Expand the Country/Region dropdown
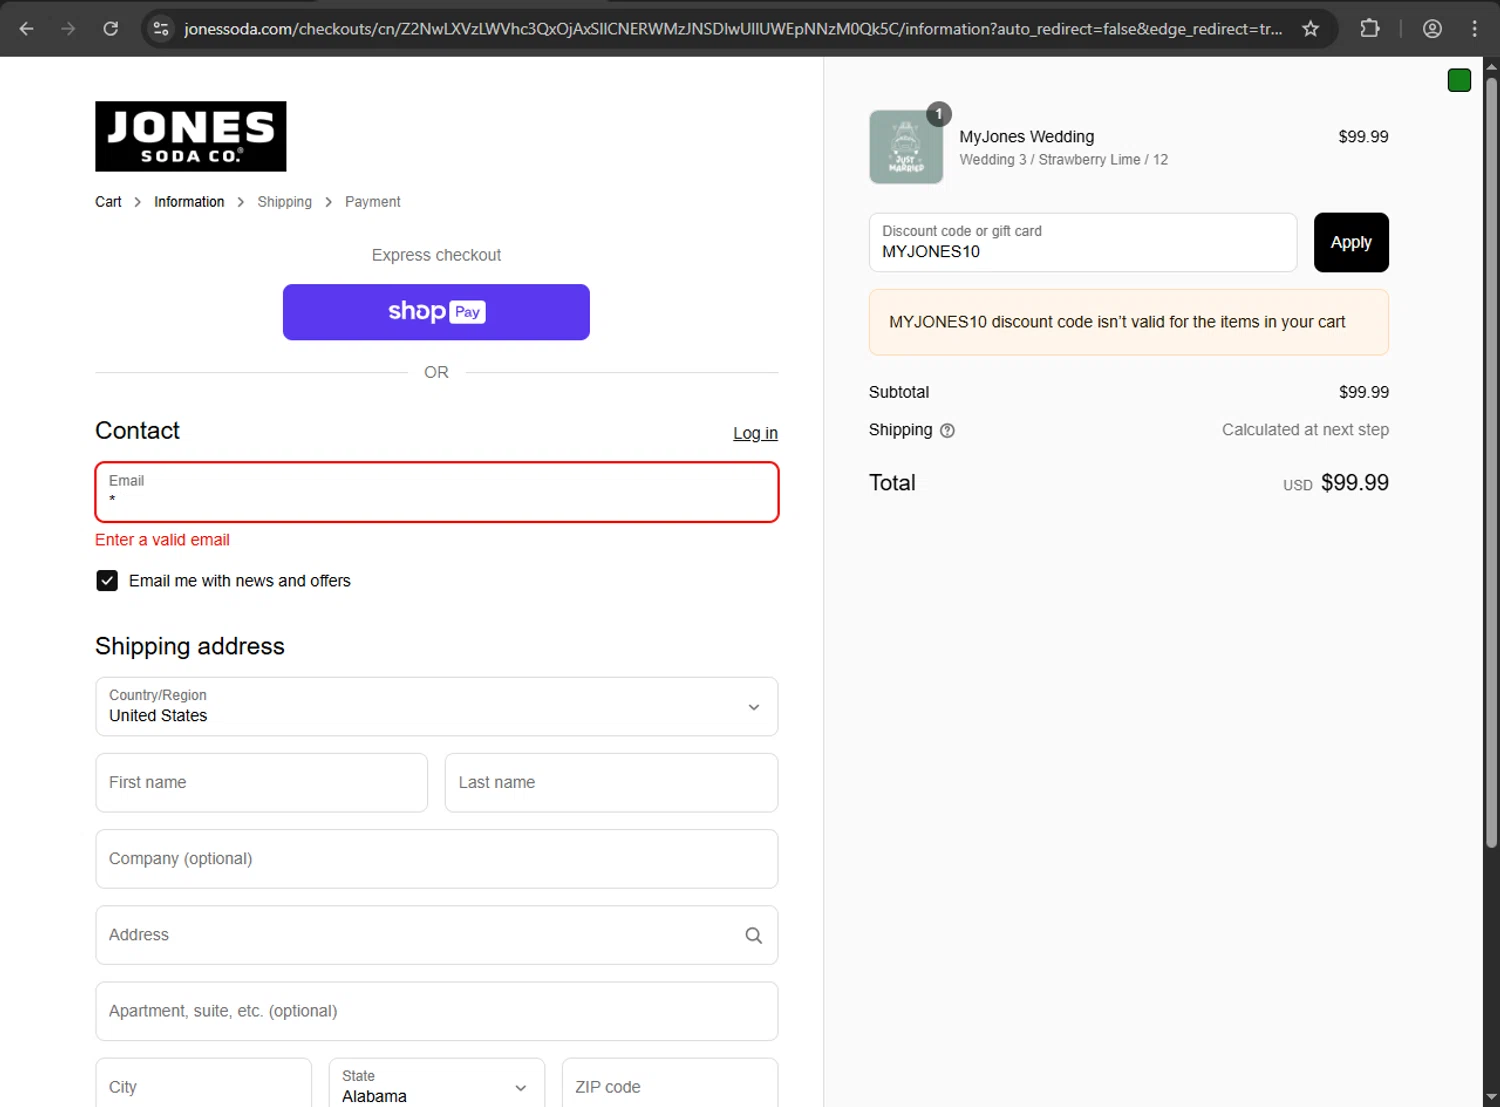The image size is (1500, 1107). pos(437,707)
